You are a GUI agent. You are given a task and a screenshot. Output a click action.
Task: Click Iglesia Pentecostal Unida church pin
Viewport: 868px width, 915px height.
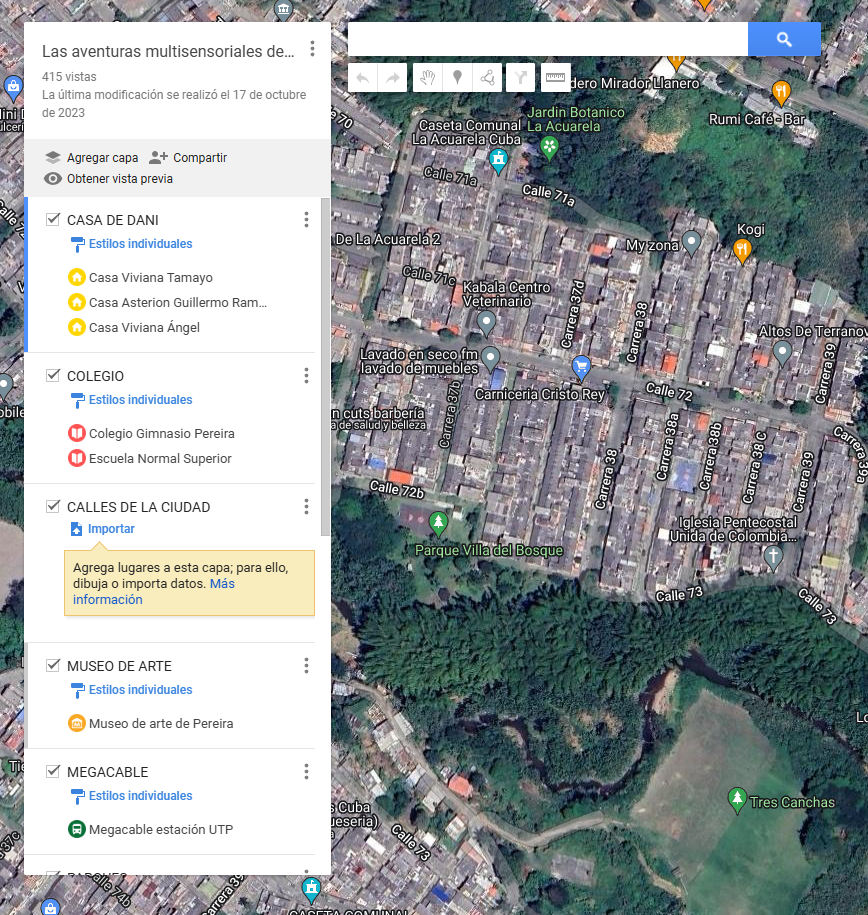point(773,557)
